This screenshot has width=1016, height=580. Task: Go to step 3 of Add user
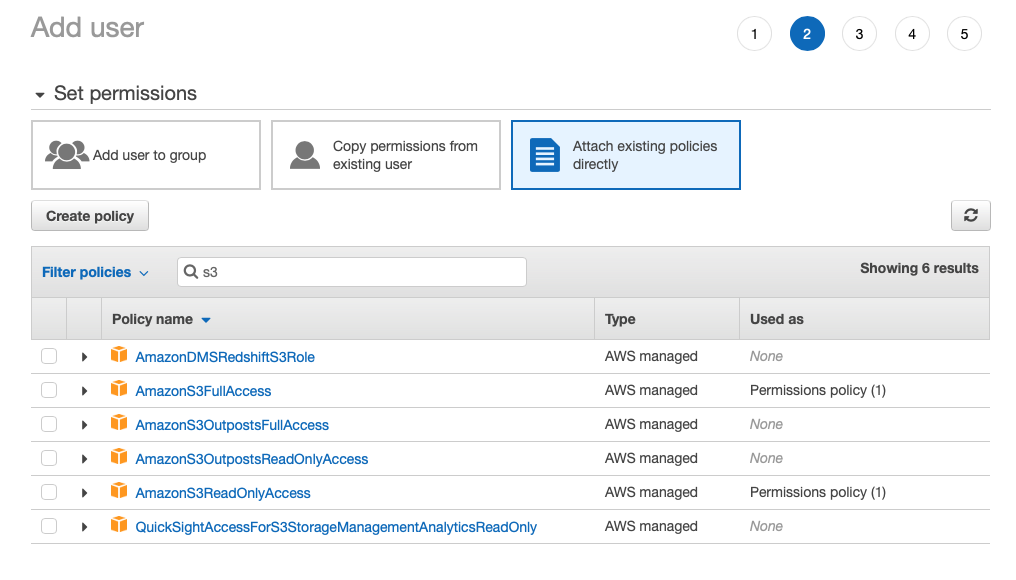(859, 33)
